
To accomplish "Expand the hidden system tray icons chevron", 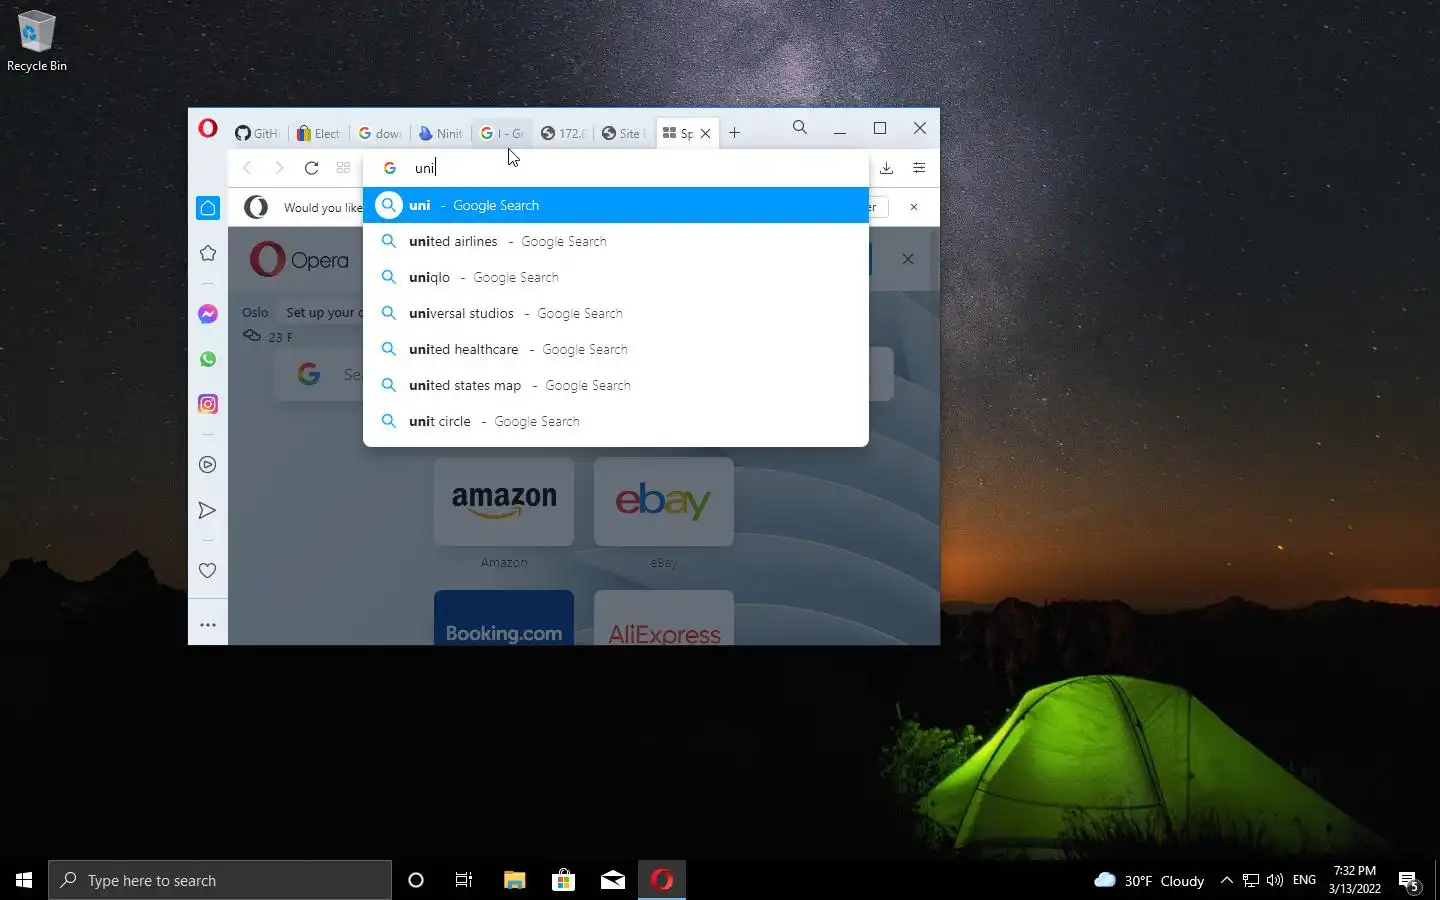I will pos(1226,880).
